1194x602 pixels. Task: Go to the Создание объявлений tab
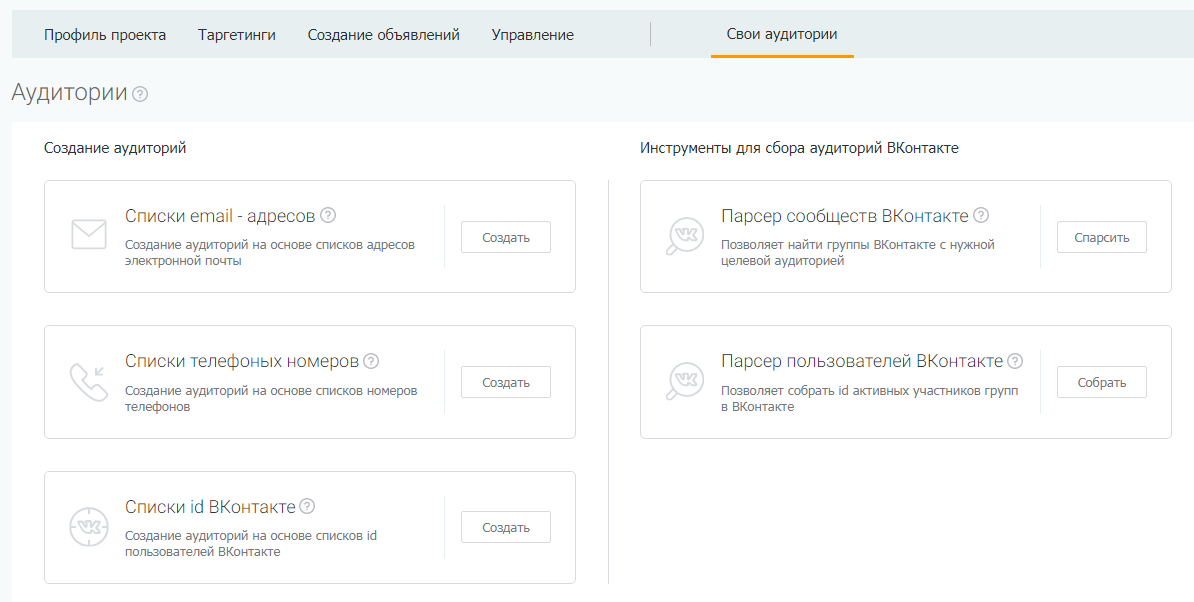384,35
